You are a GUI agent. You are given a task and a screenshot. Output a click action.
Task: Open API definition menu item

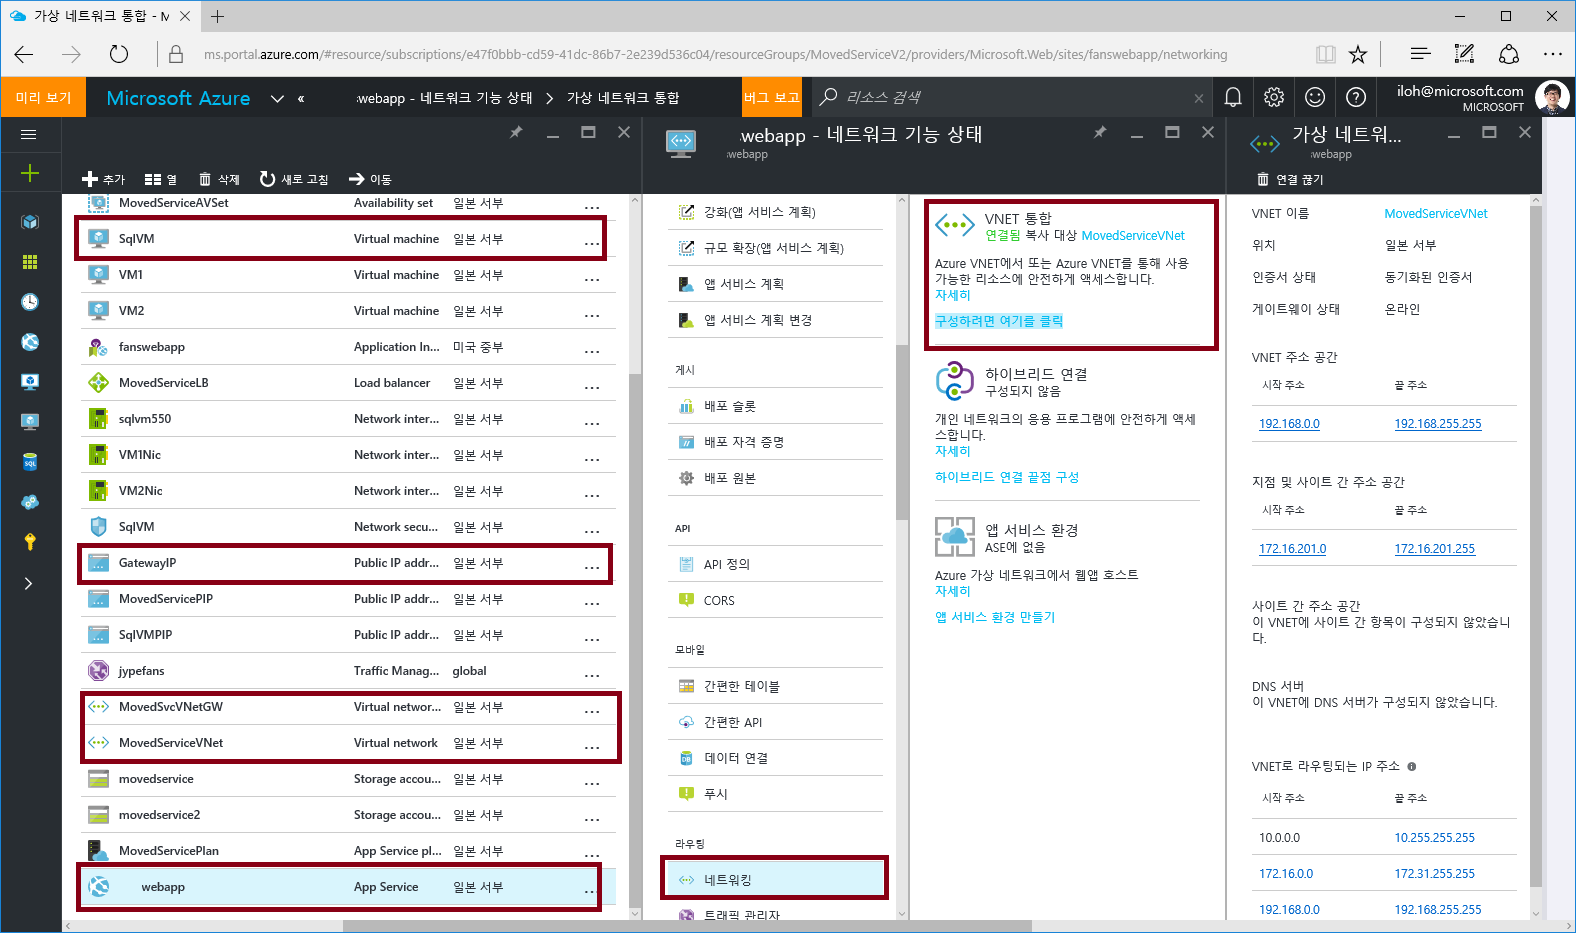pyautogui.click(x=775, y=564)
